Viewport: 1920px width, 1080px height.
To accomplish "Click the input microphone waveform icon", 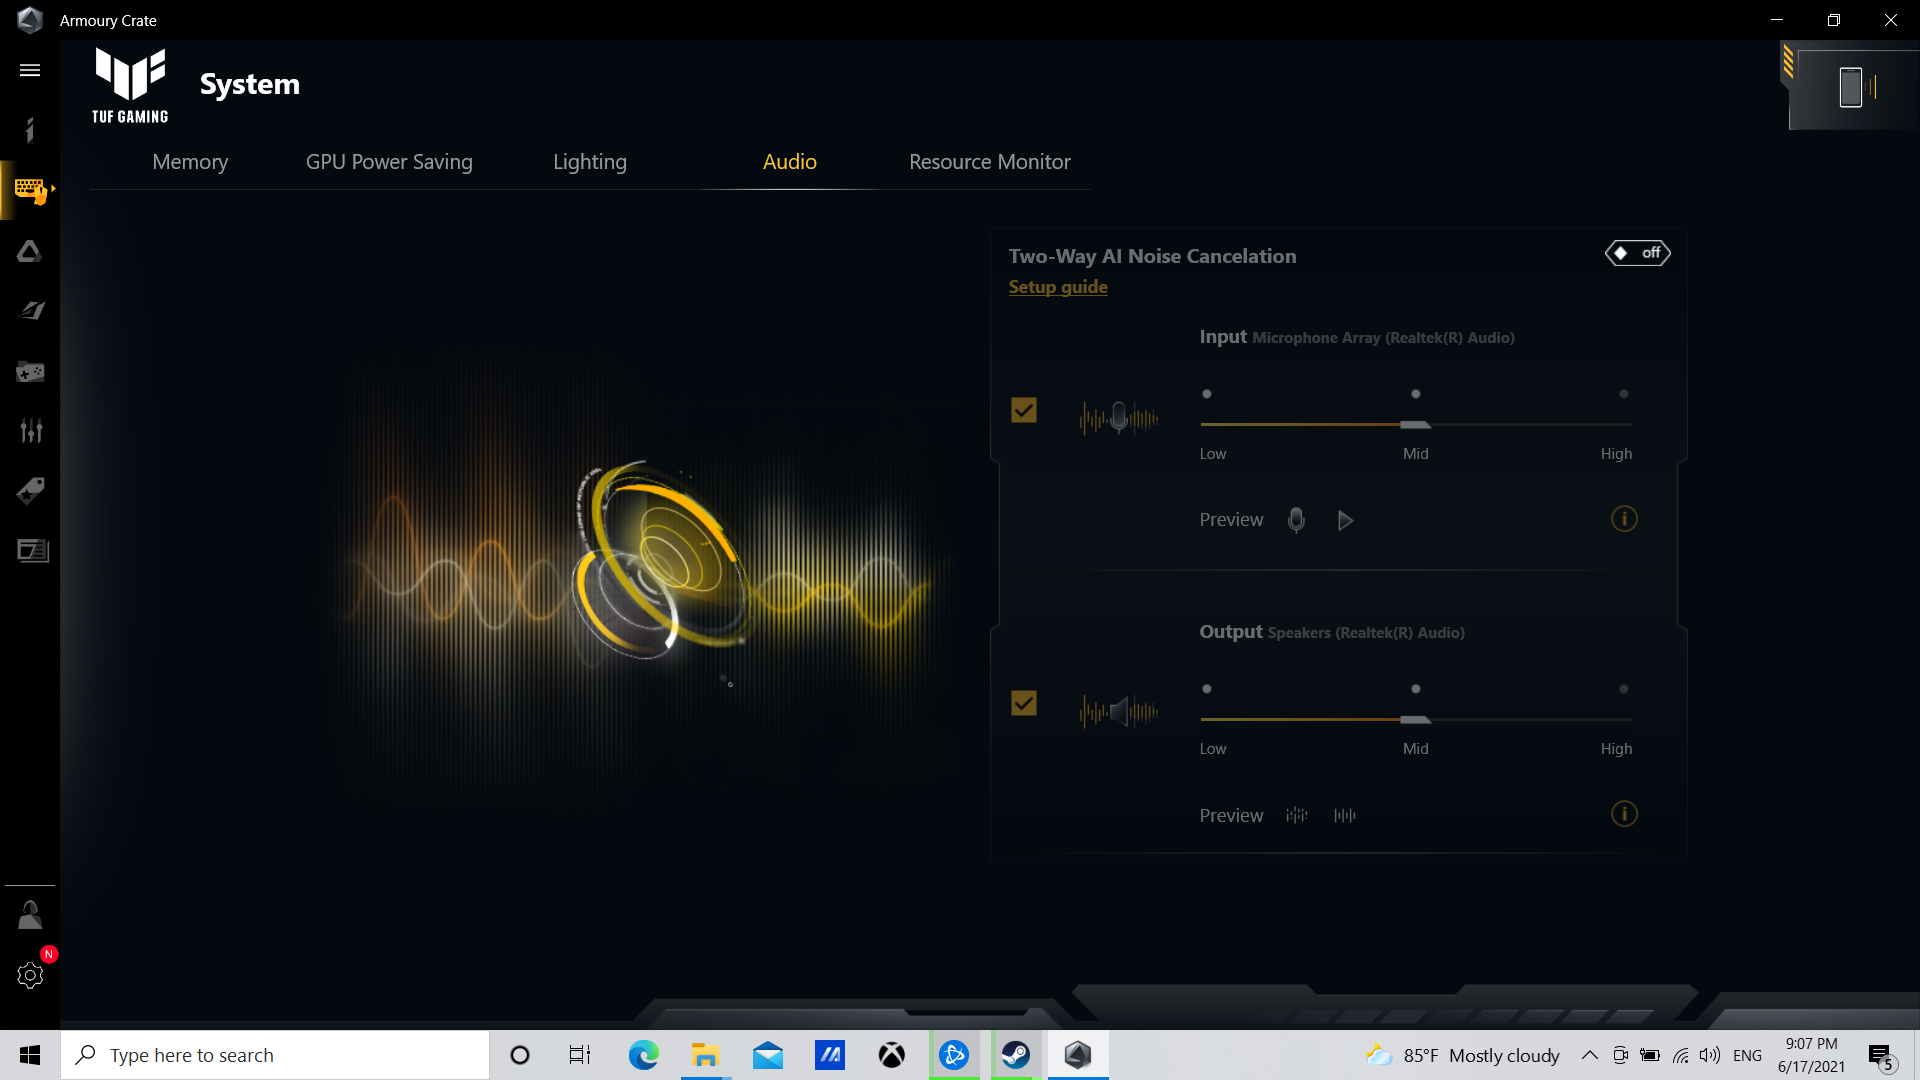I will (1119, 417).
